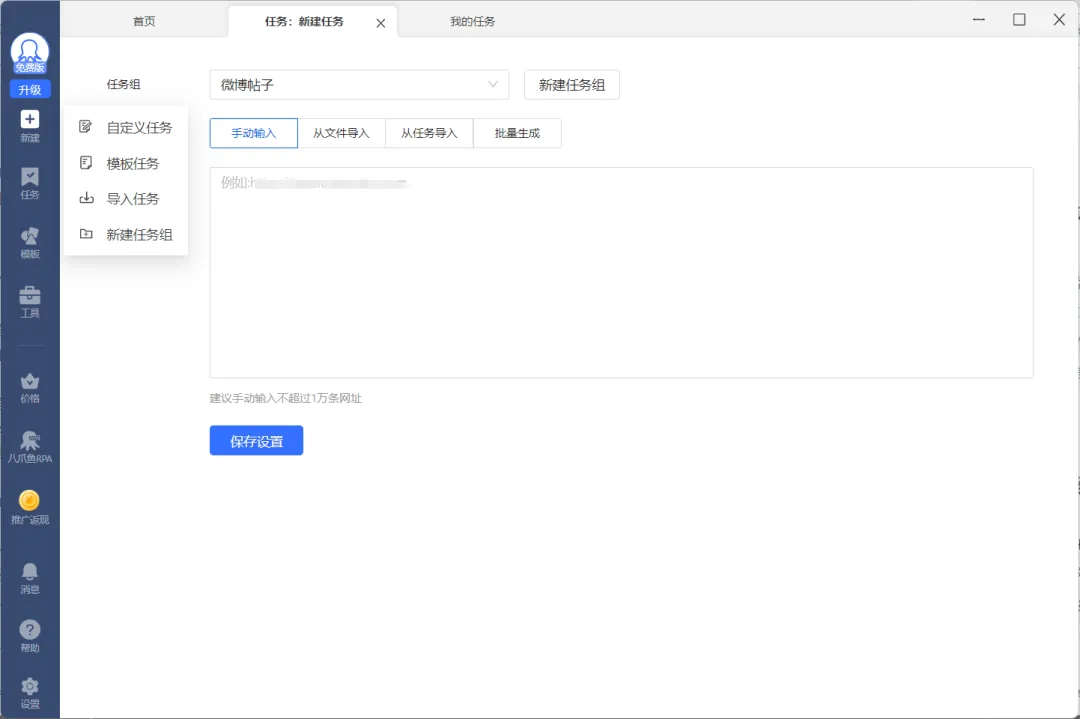Focus the URL input text area
The image size is (1080, 719).
click(621, 272)
